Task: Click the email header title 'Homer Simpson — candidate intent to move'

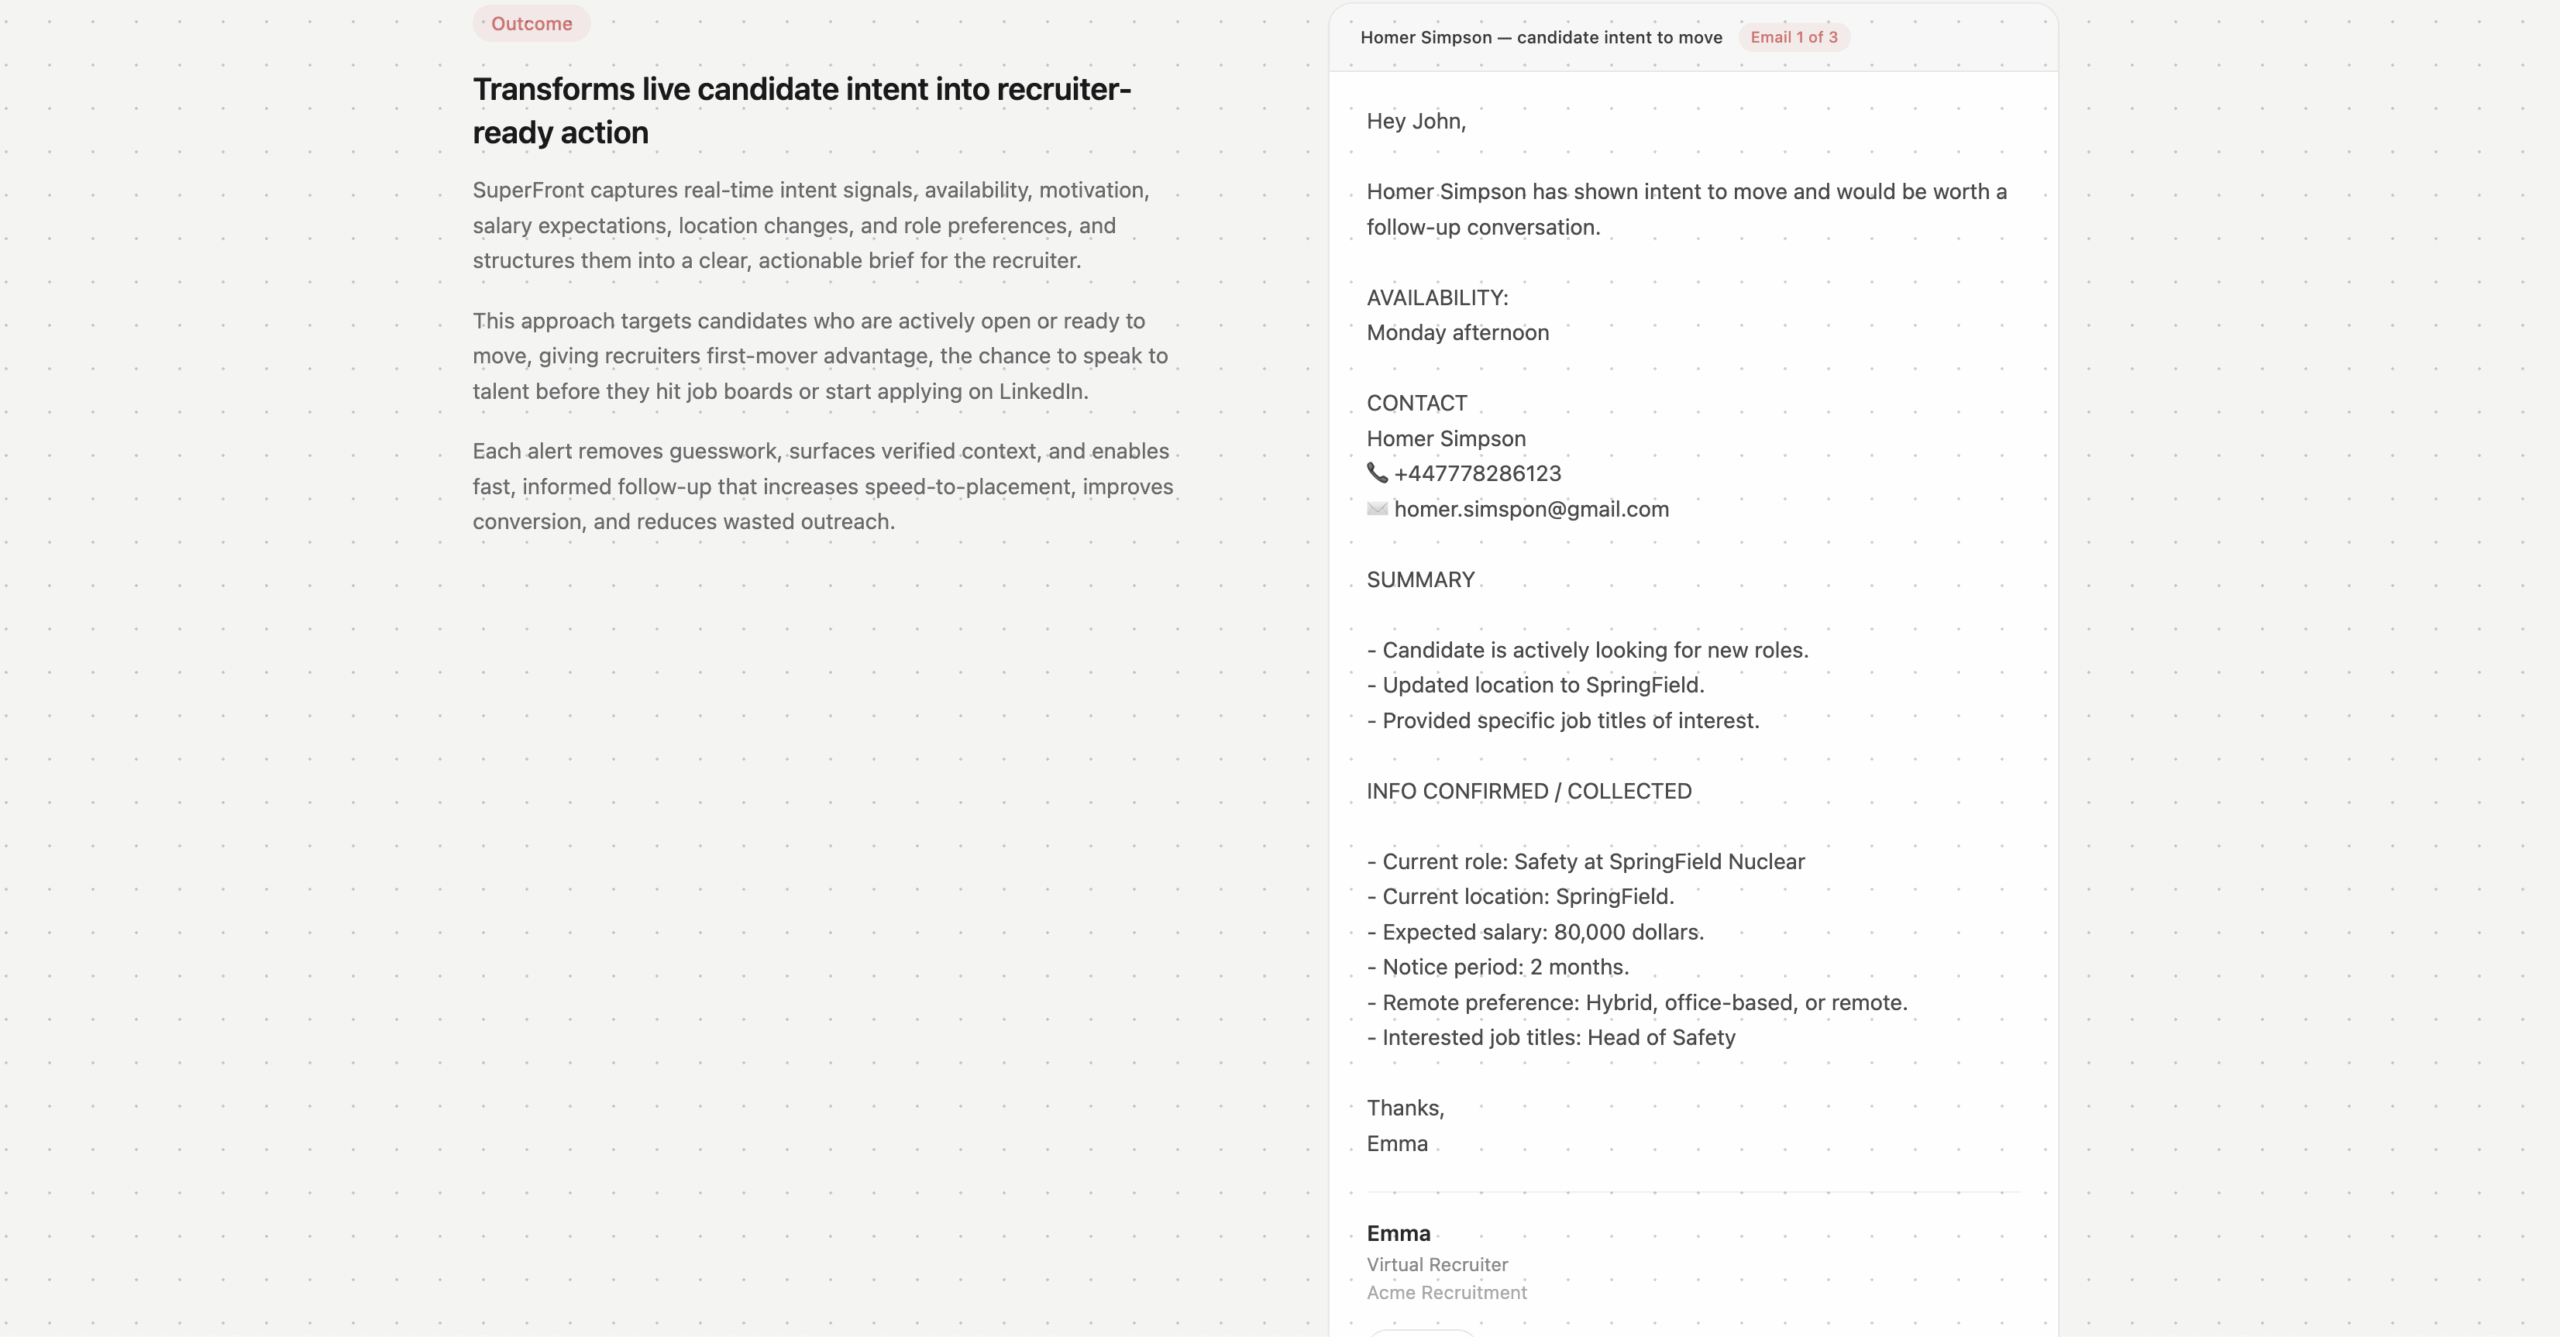Action: point(1540,37)
